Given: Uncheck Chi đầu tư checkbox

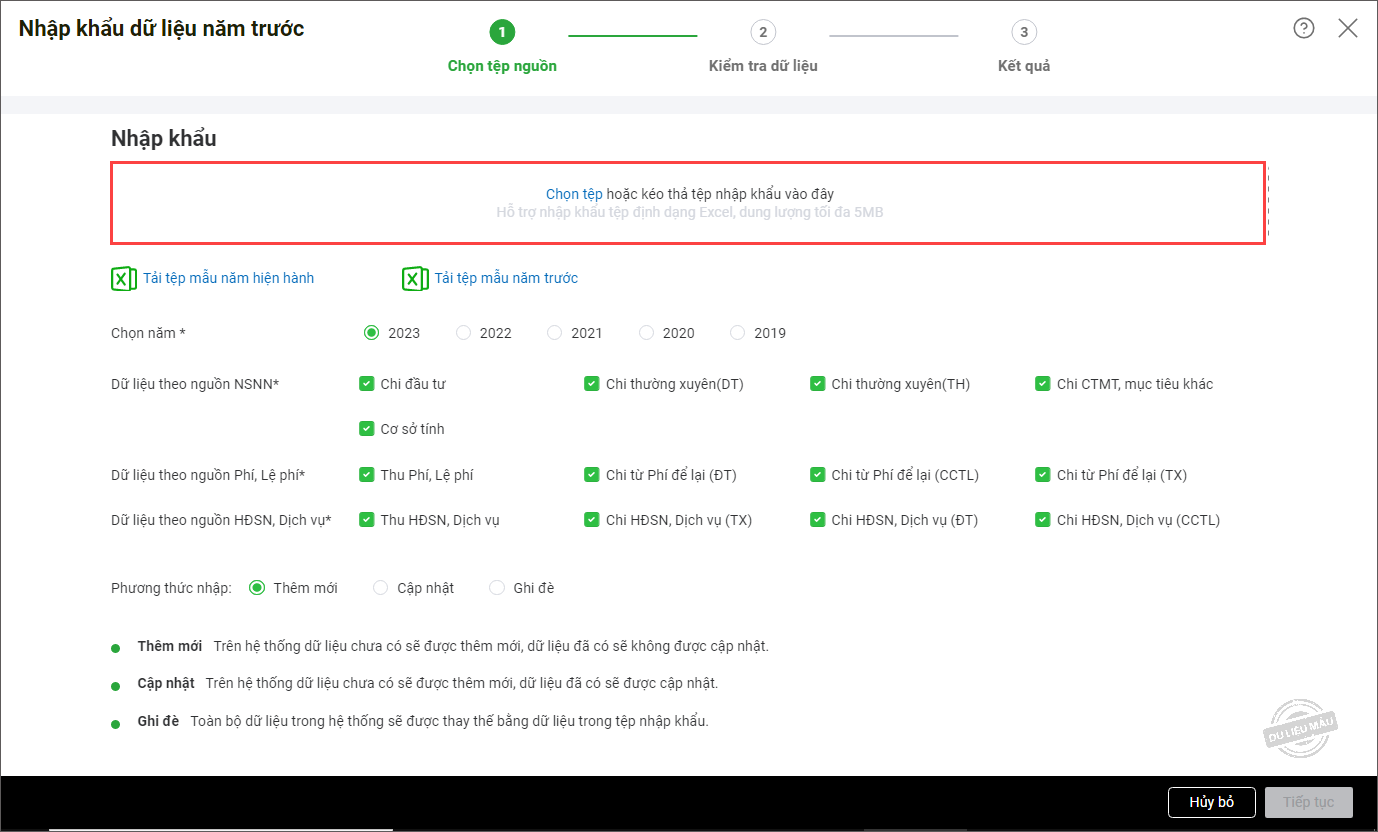Looking at the screenshot, I should tap(366, 384).
